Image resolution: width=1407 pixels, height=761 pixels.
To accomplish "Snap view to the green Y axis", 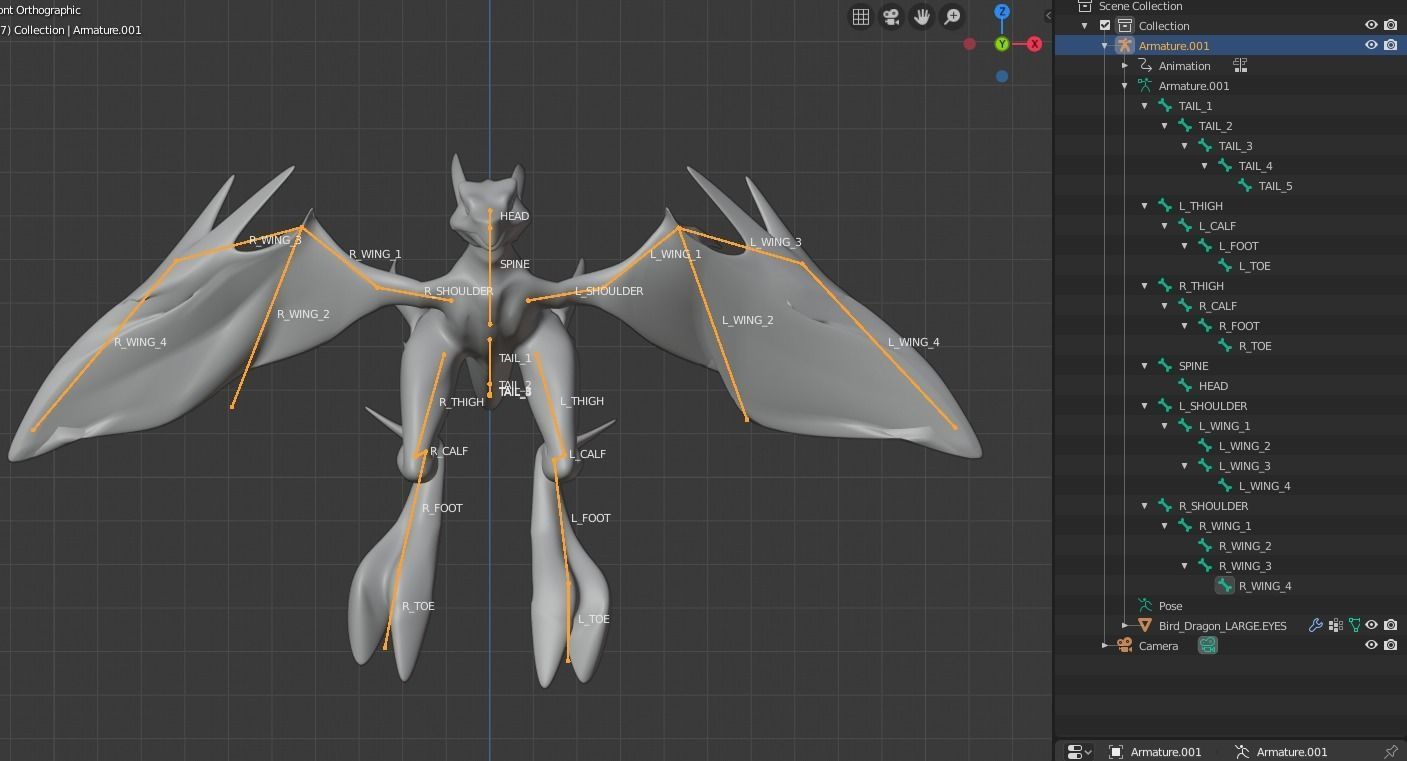I will (1002, 44).
